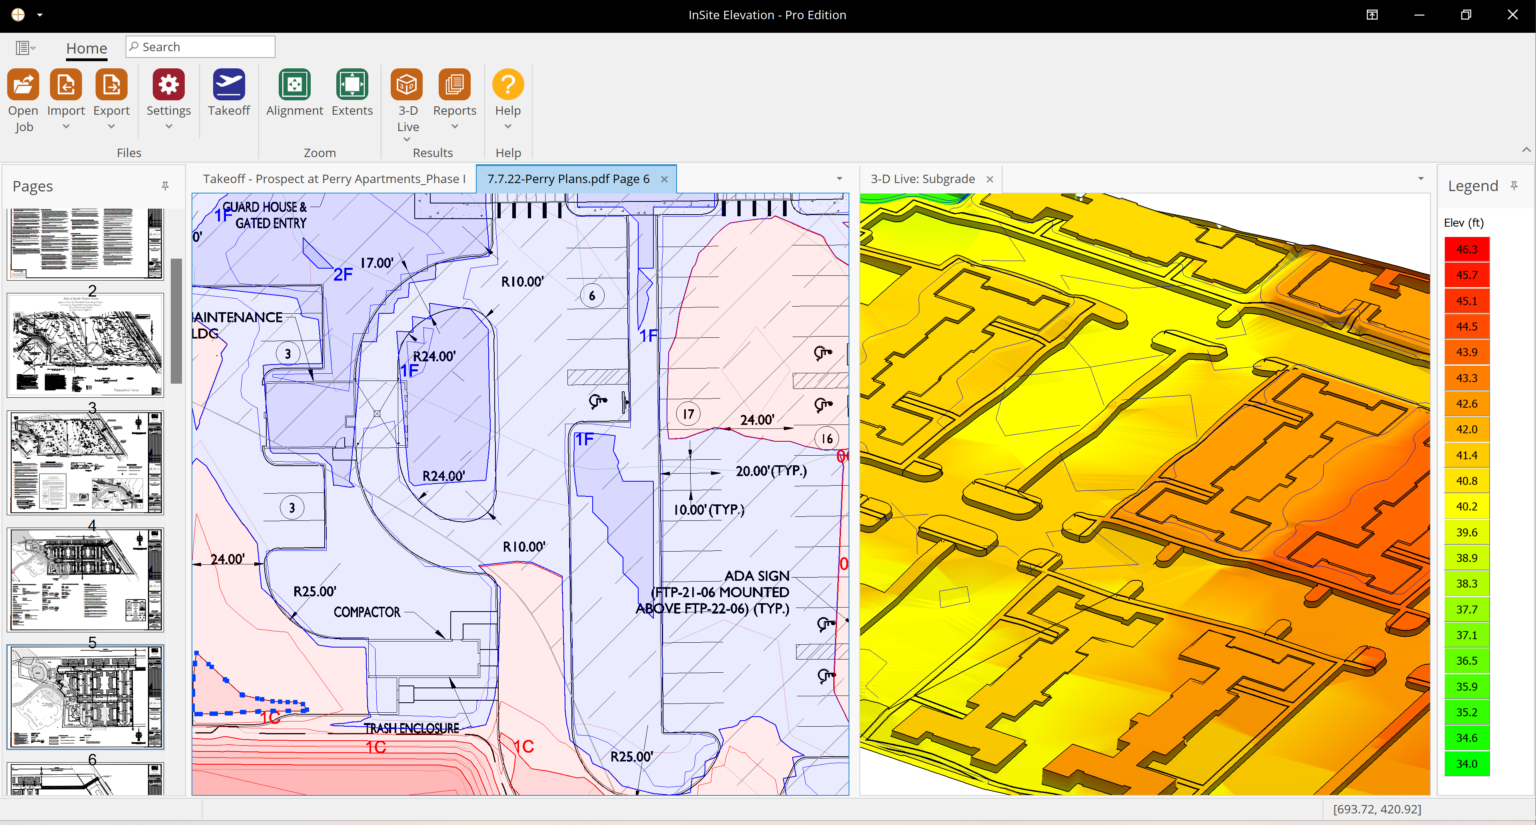1536x825 pixels.
Task: Click the Extents zoom icon
Action: 352,84
